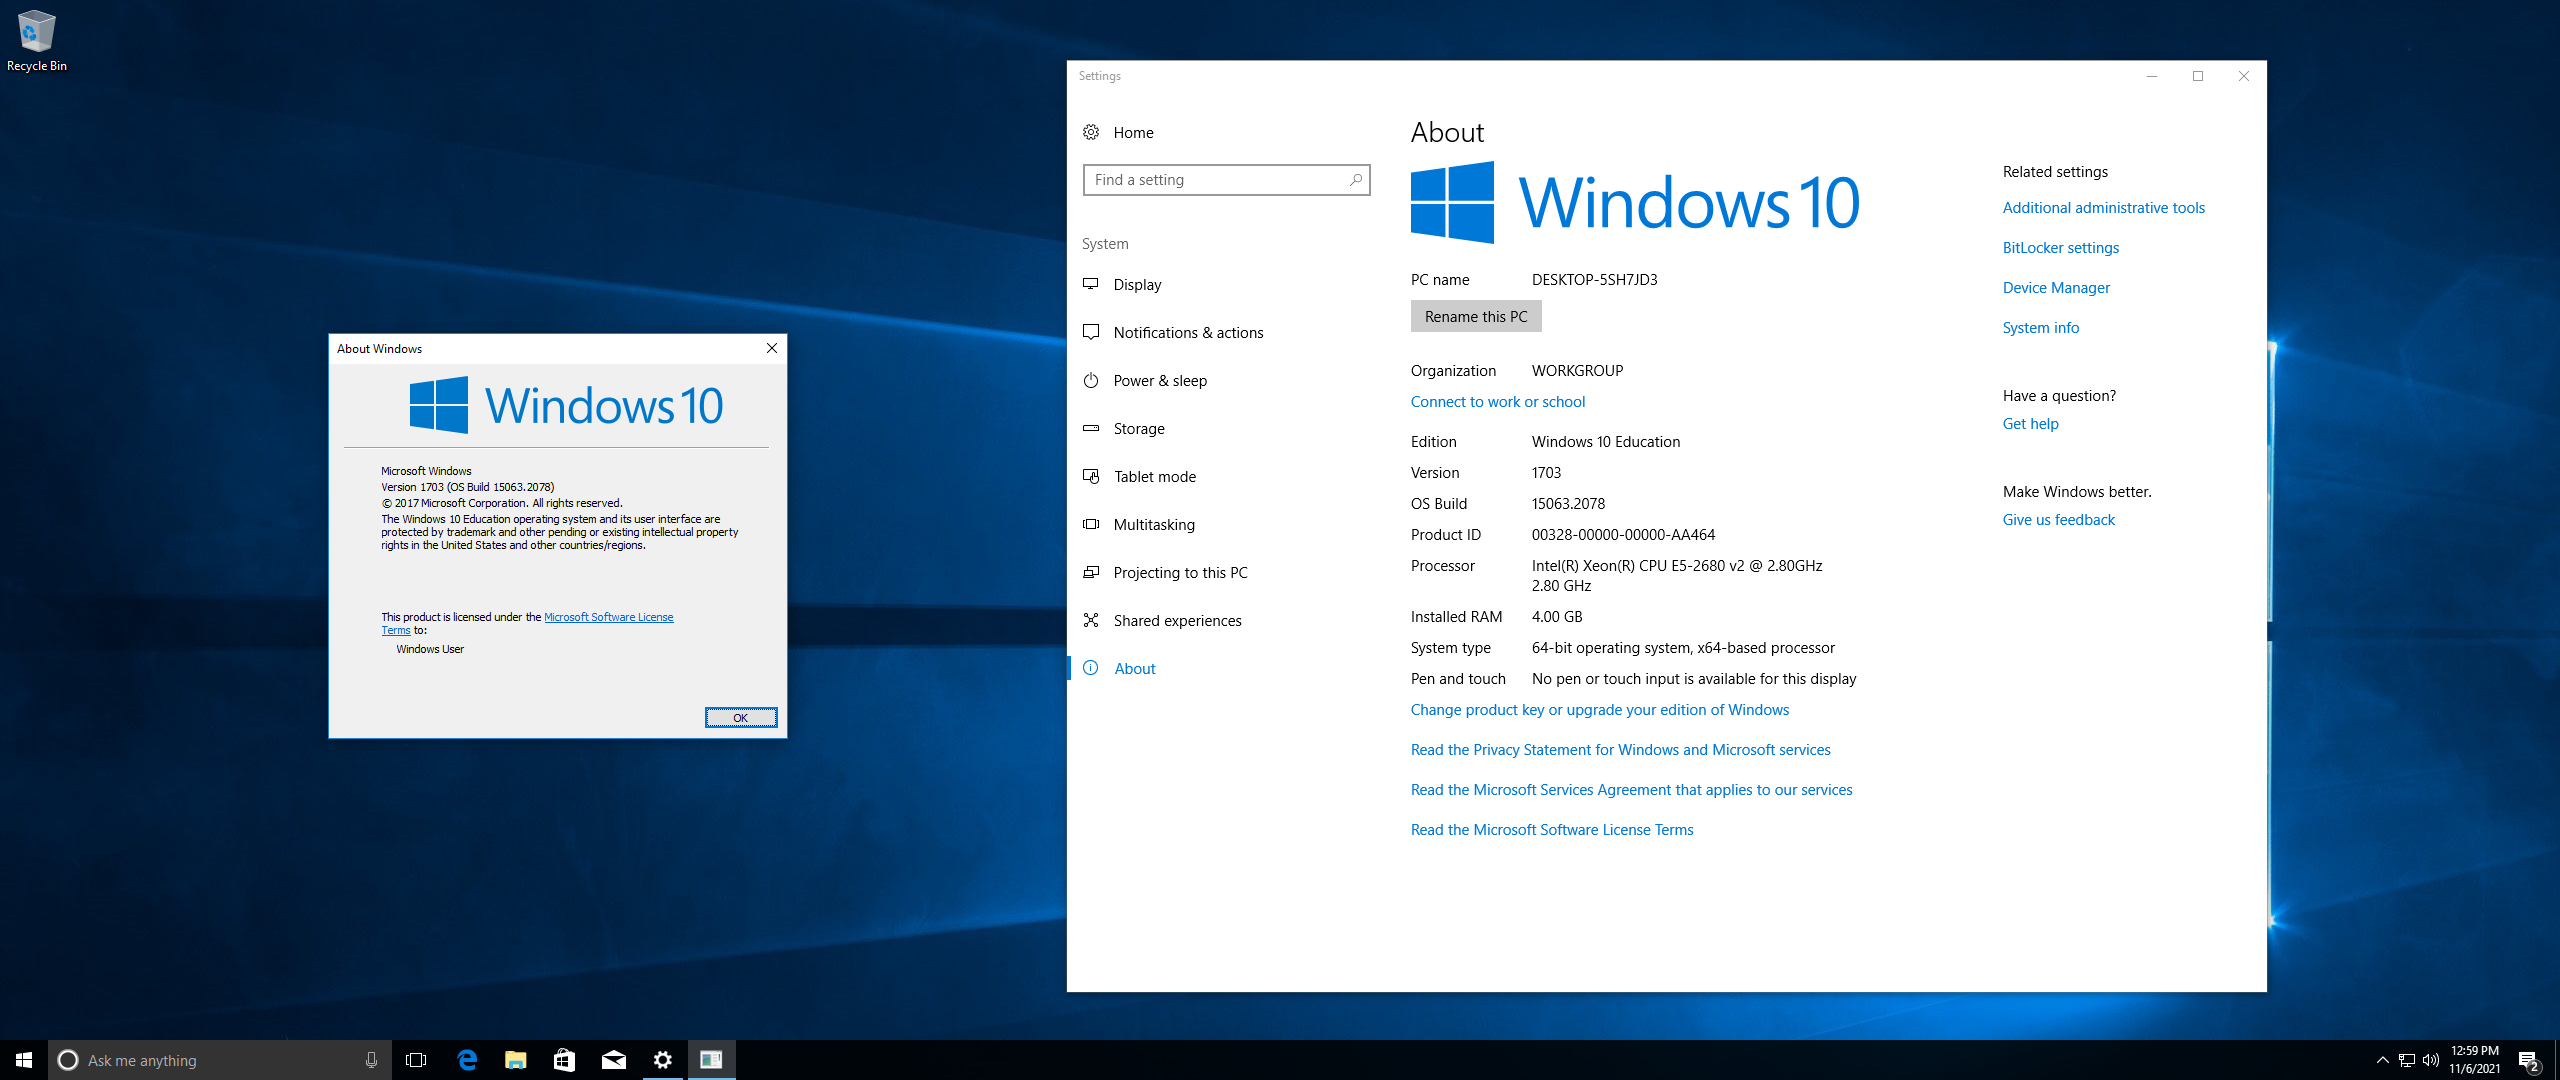2560x1080 pixels.
Task: Select the Multitasking icon
Action: coord(1091,524)
